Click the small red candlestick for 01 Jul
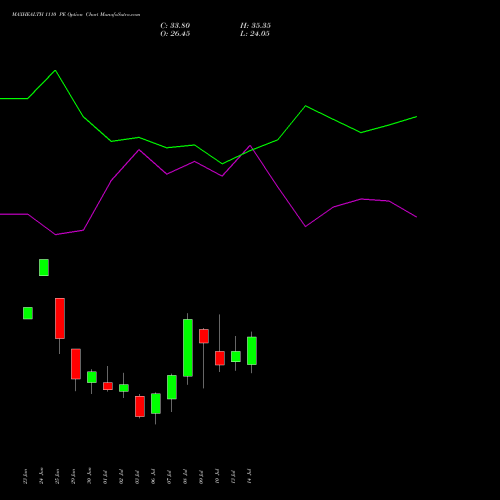This screenshot has width=500, height=500. [108, 386]
